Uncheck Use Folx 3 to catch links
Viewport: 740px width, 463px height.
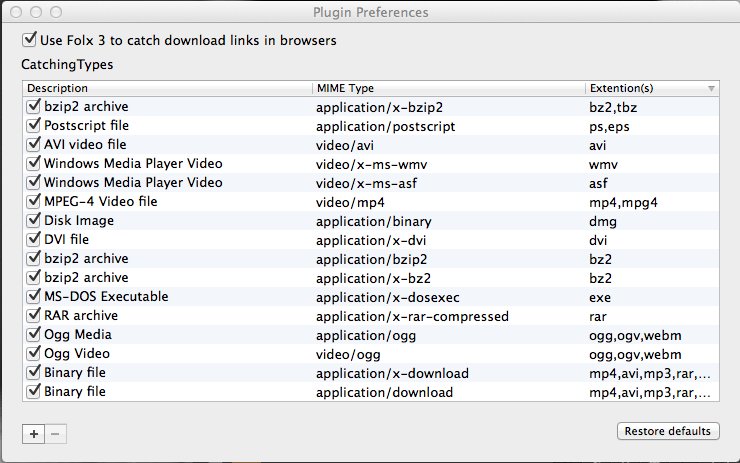(29, 41)
